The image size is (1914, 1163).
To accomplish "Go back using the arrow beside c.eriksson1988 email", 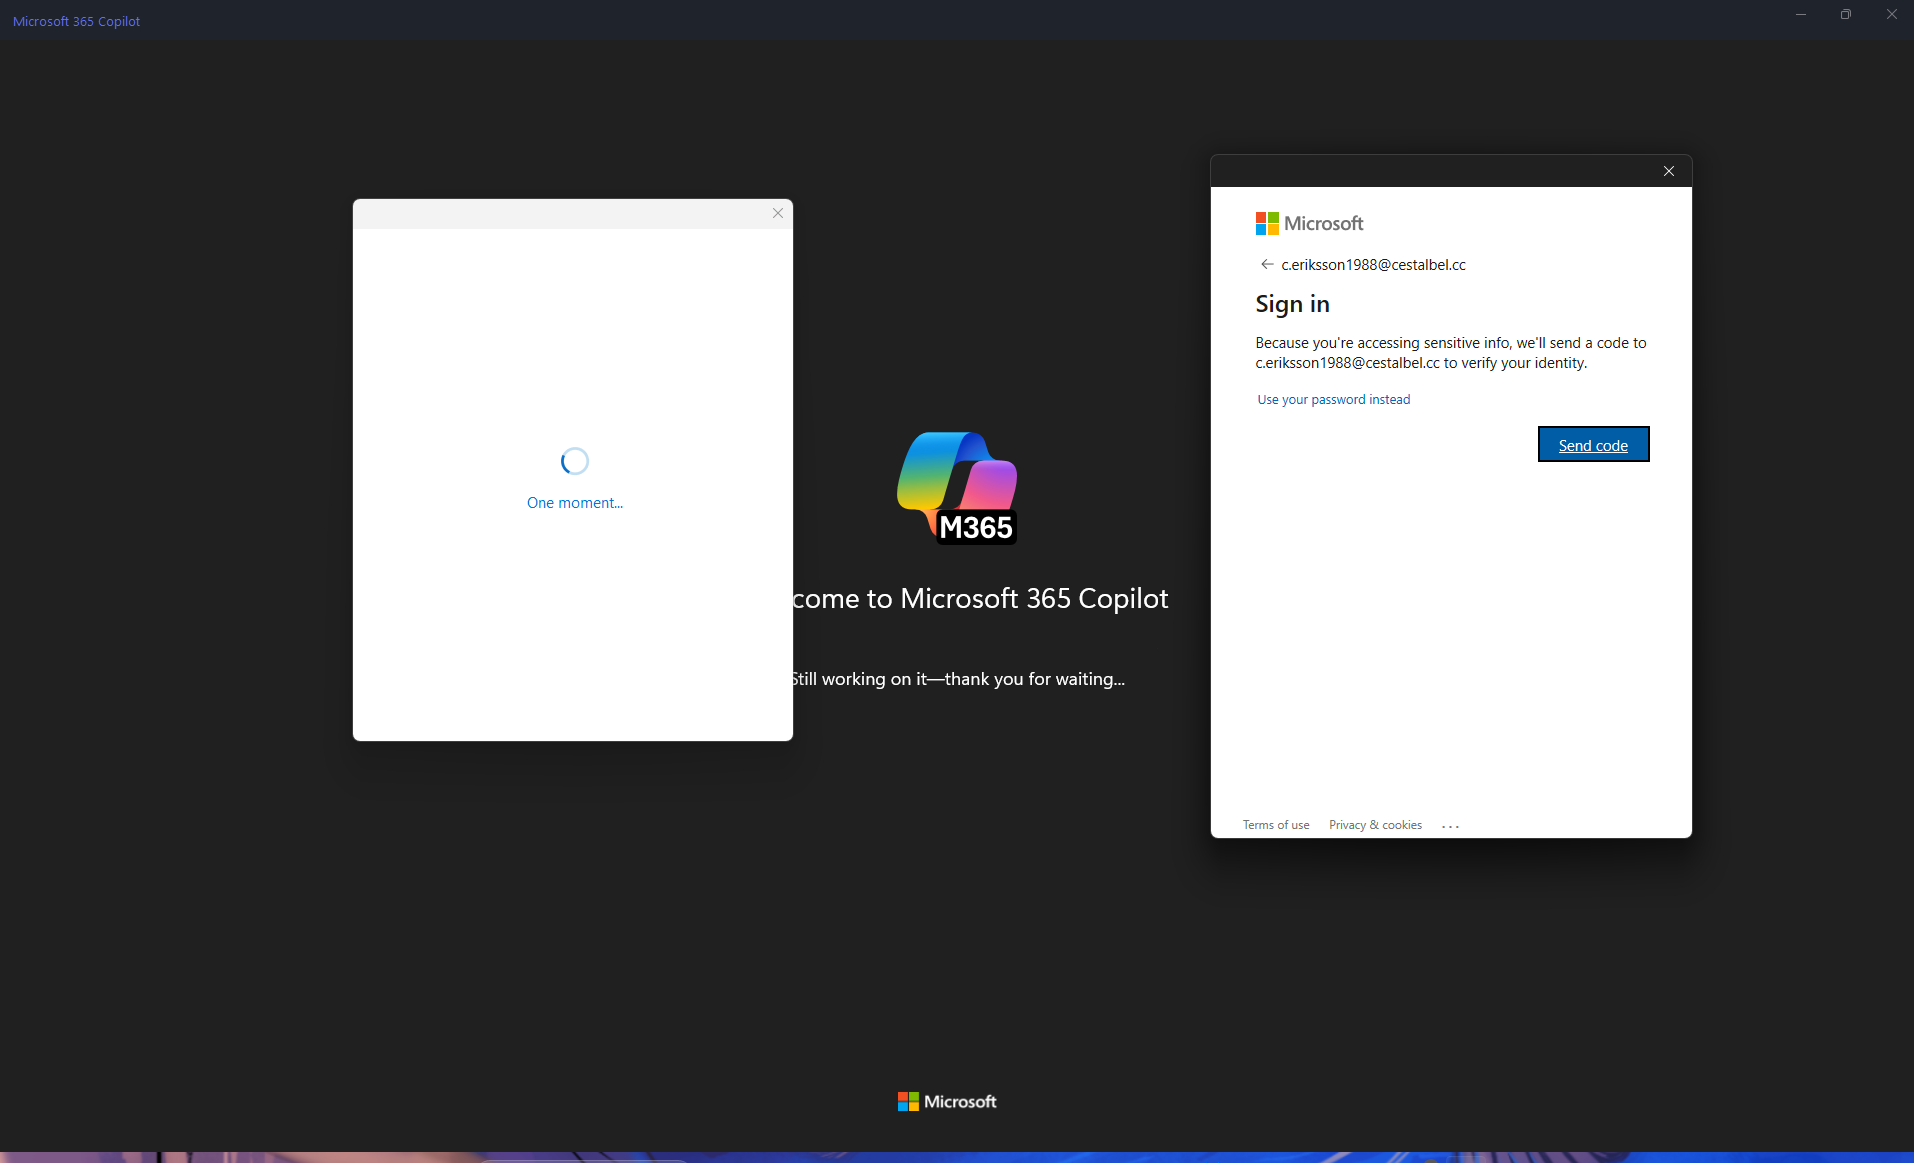I will (1267, 264).
